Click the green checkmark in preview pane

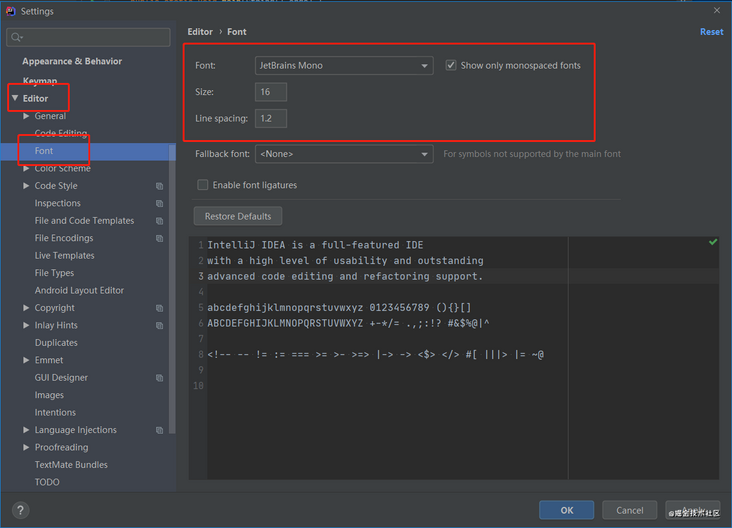(713, 242)
